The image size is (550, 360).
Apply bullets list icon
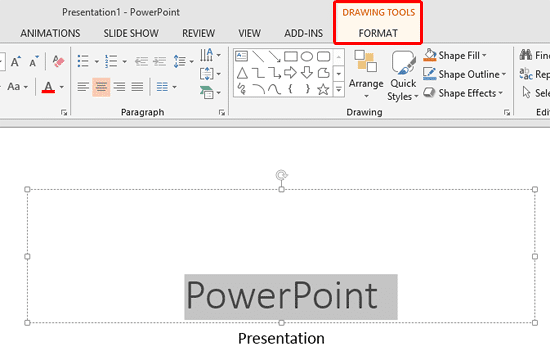point(83,61)
